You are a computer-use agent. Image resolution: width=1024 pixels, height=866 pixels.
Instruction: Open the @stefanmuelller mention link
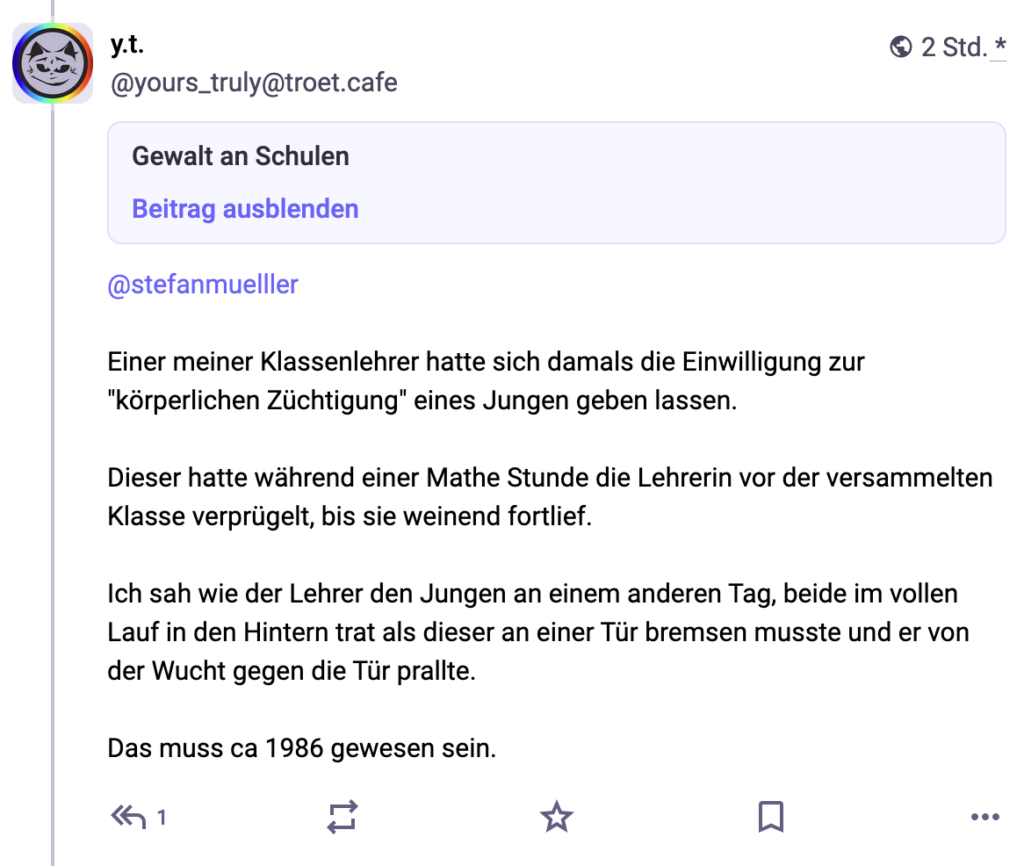click(202, 284)
